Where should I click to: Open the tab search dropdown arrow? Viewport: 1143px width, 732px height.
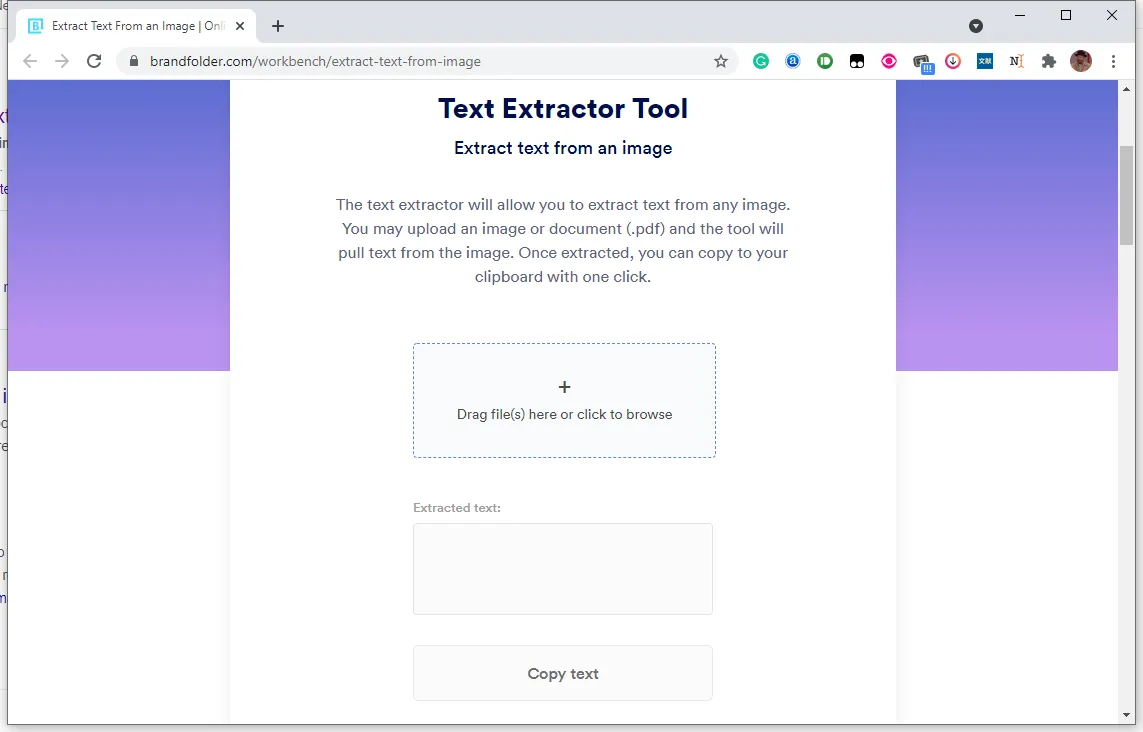click(976, 26)
